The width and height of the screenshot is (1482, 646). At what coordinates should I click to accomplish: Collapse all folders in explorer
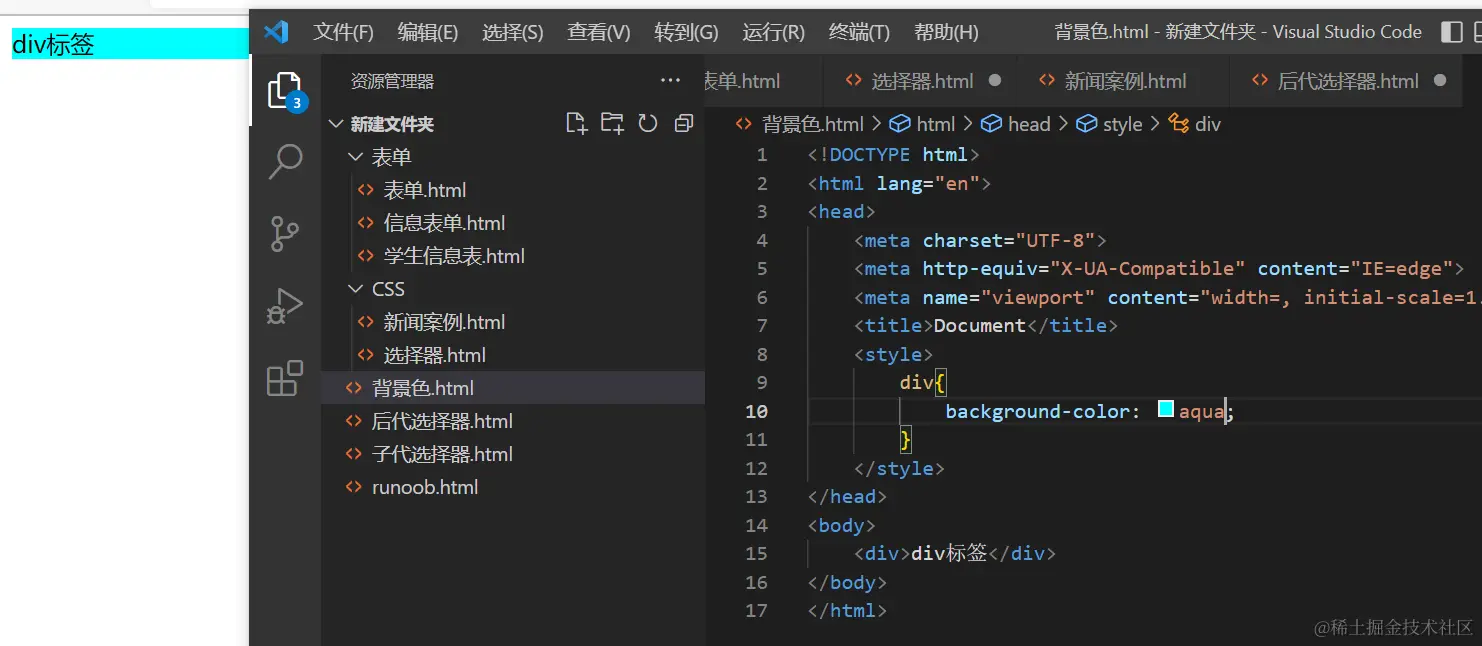click(x=684, y=123)
